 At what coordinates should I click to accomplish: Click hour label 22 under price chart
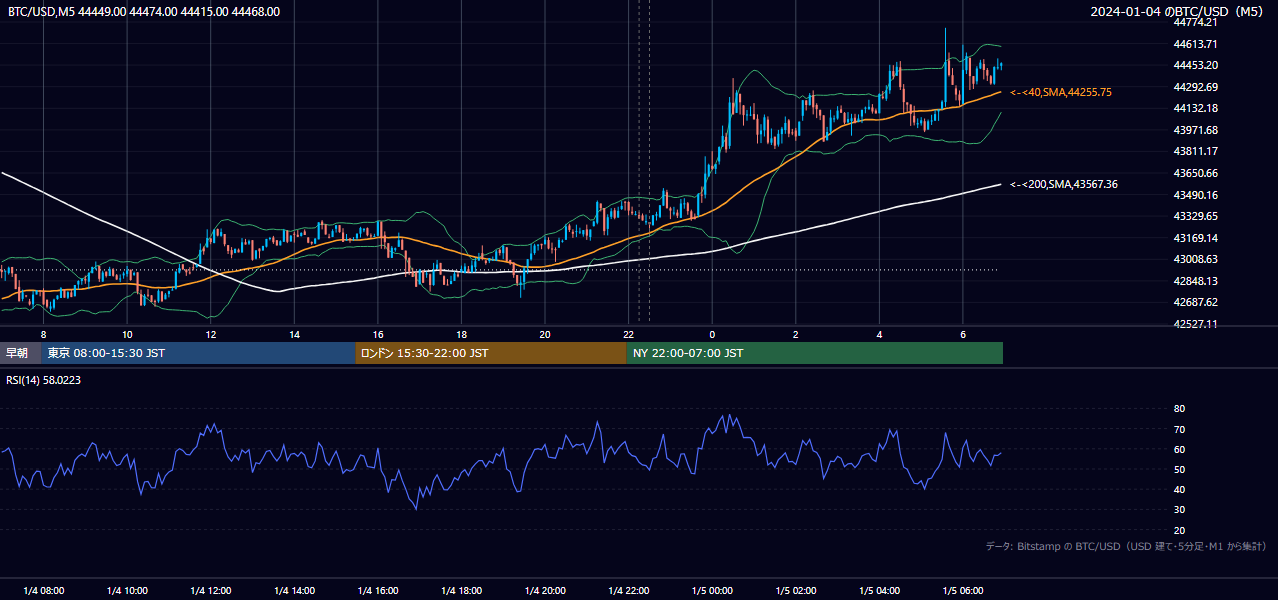tap(628, 334)
